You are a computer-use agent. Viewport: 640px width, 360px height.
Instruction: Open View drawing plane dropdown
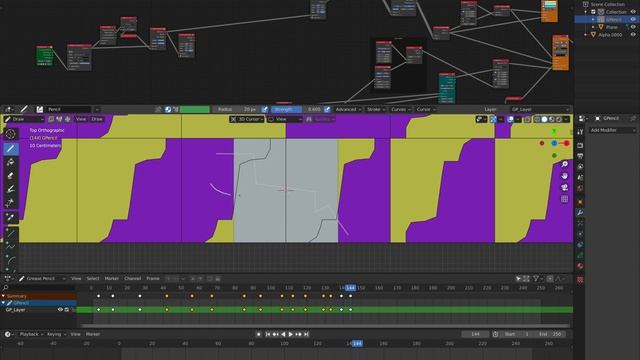coord(285,119)
